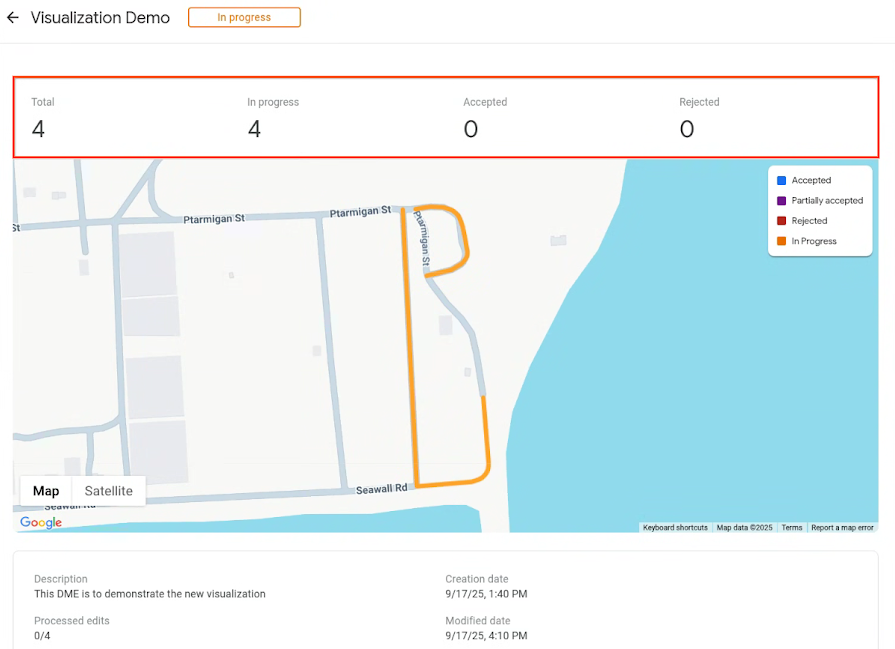
Task: Click the In progress status badge
Action: (x=244, y=17)
